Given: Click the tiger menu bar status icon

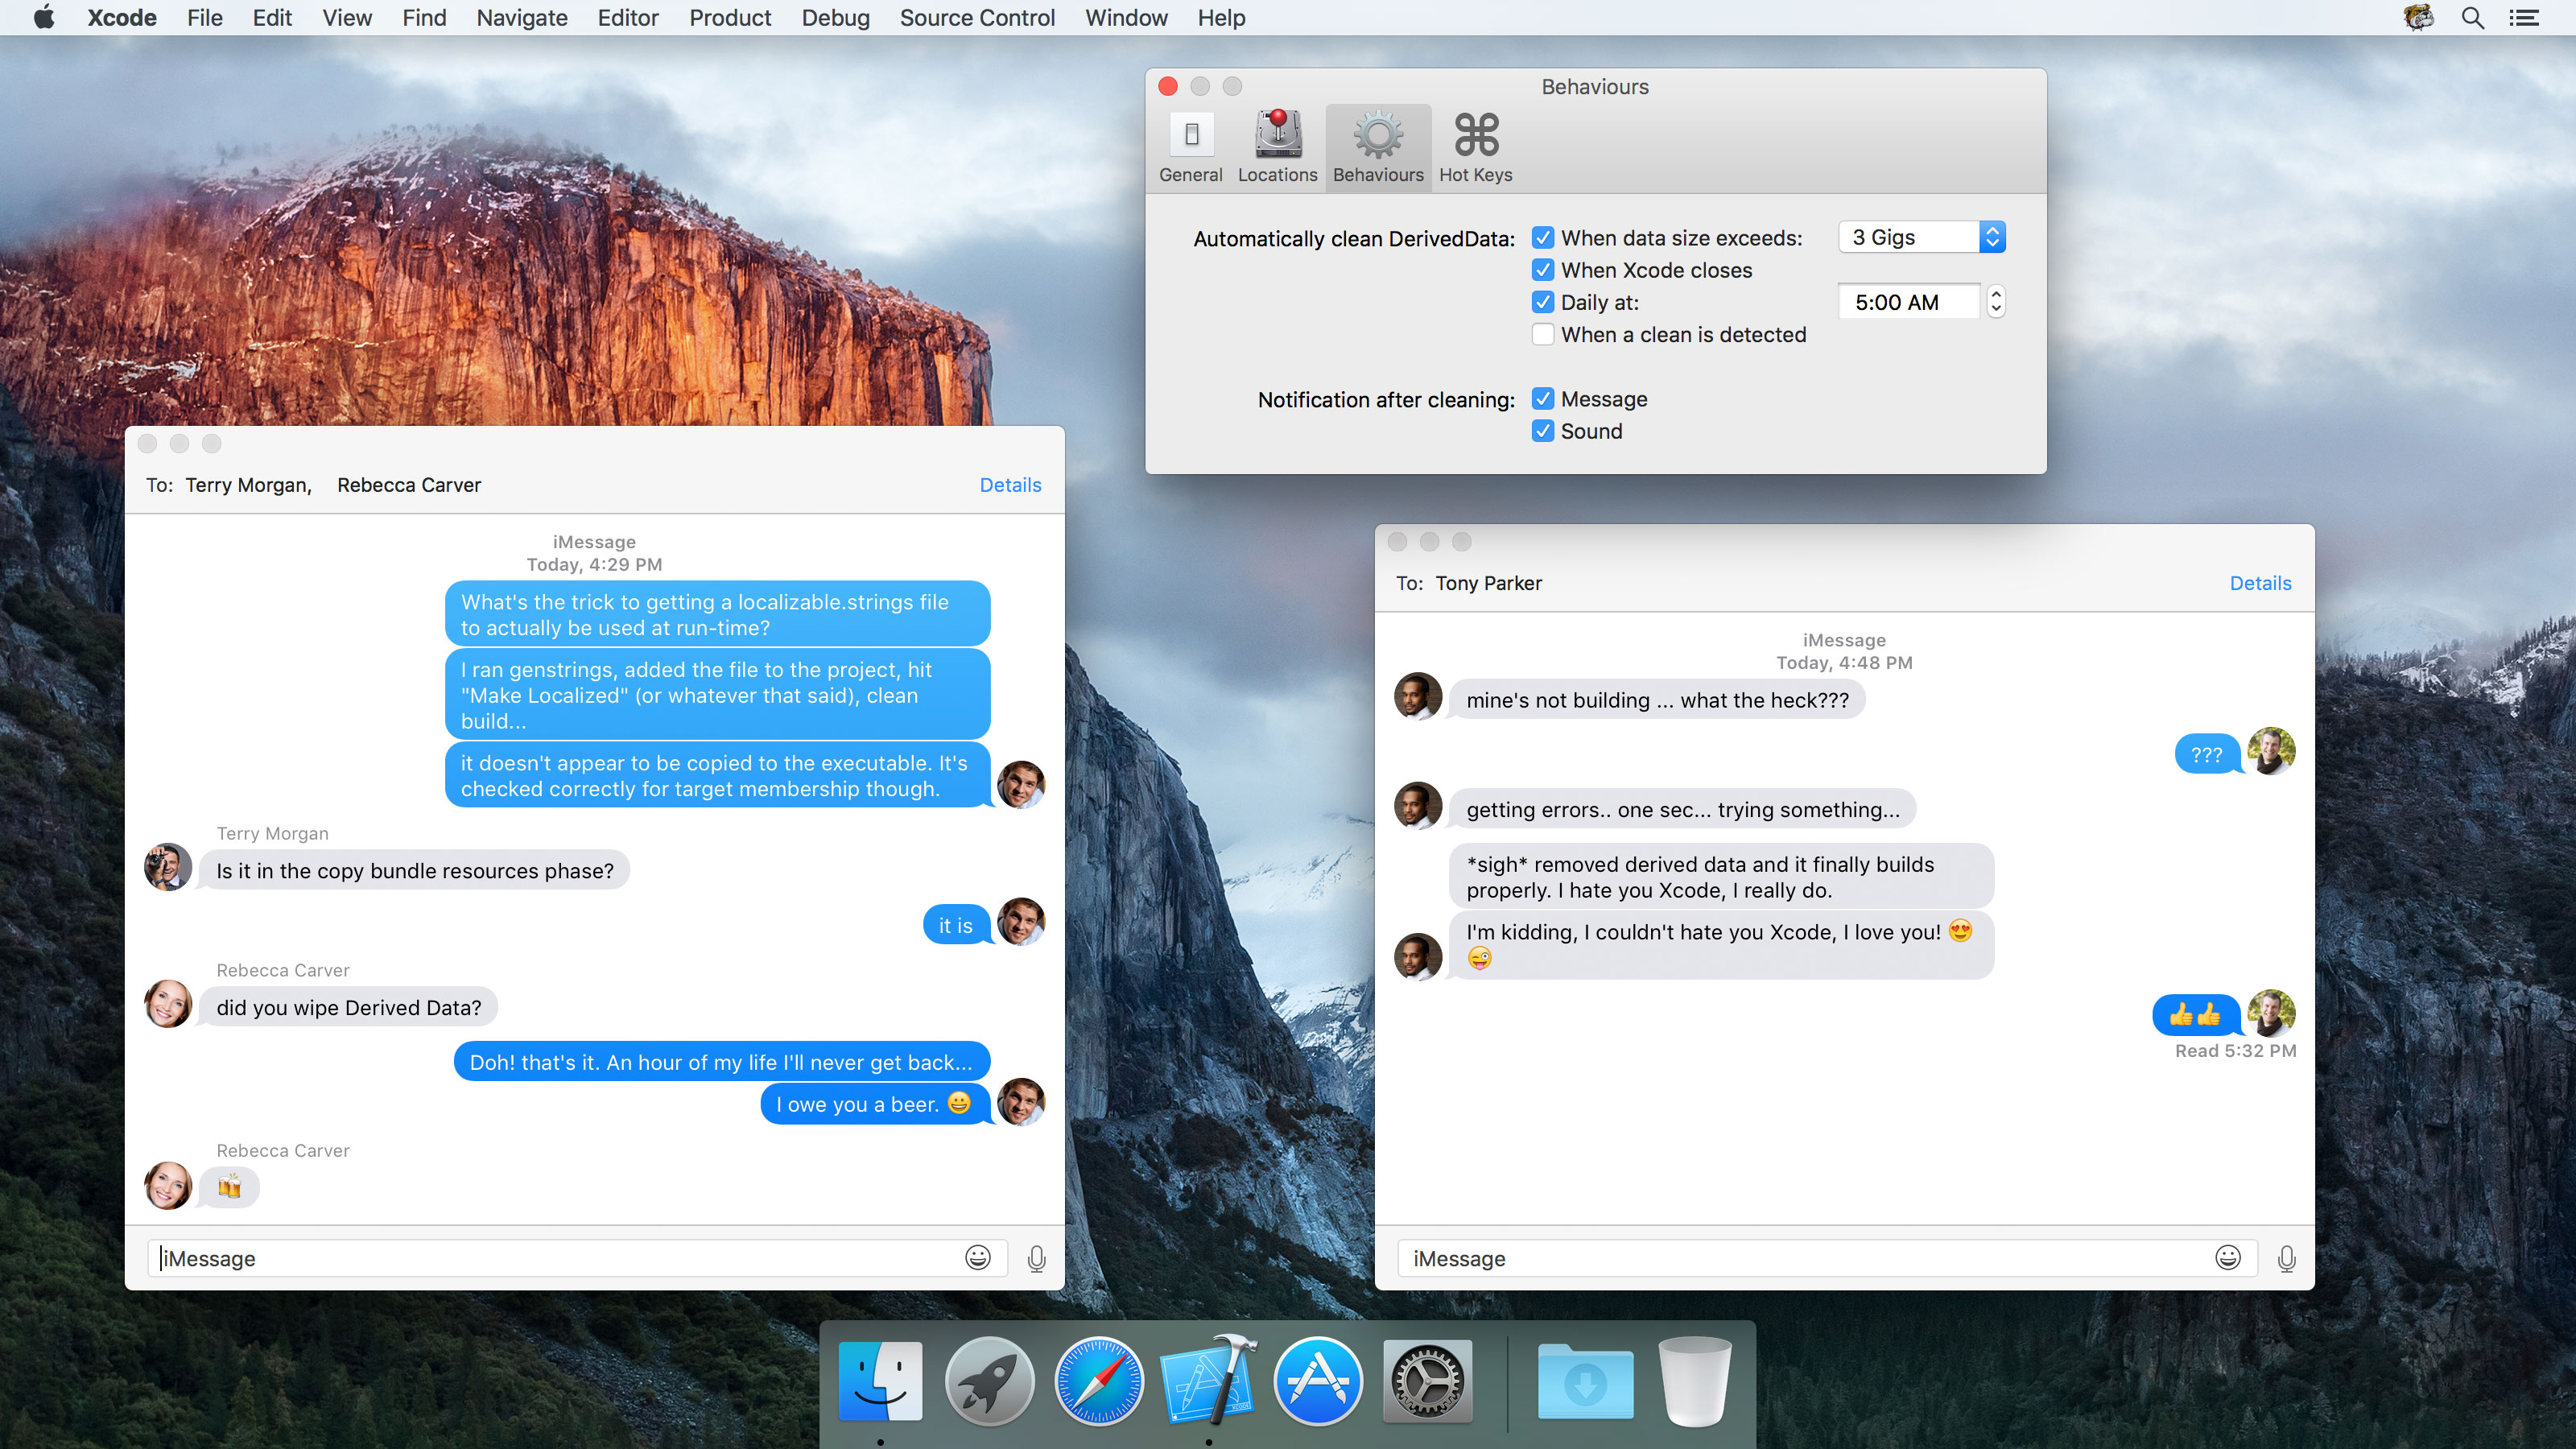Looking at the screenshot, I should point(2418,18).
